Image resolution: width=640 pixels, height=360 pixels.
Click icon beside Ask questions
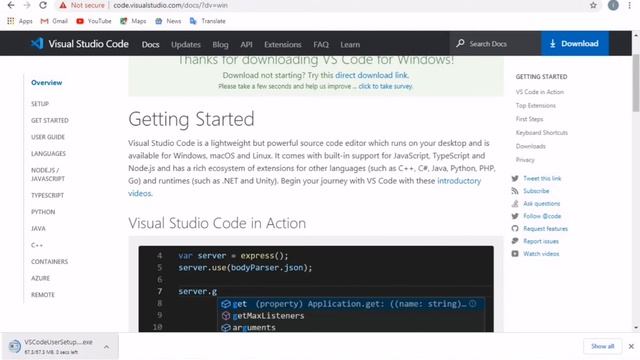coord(515,204)
